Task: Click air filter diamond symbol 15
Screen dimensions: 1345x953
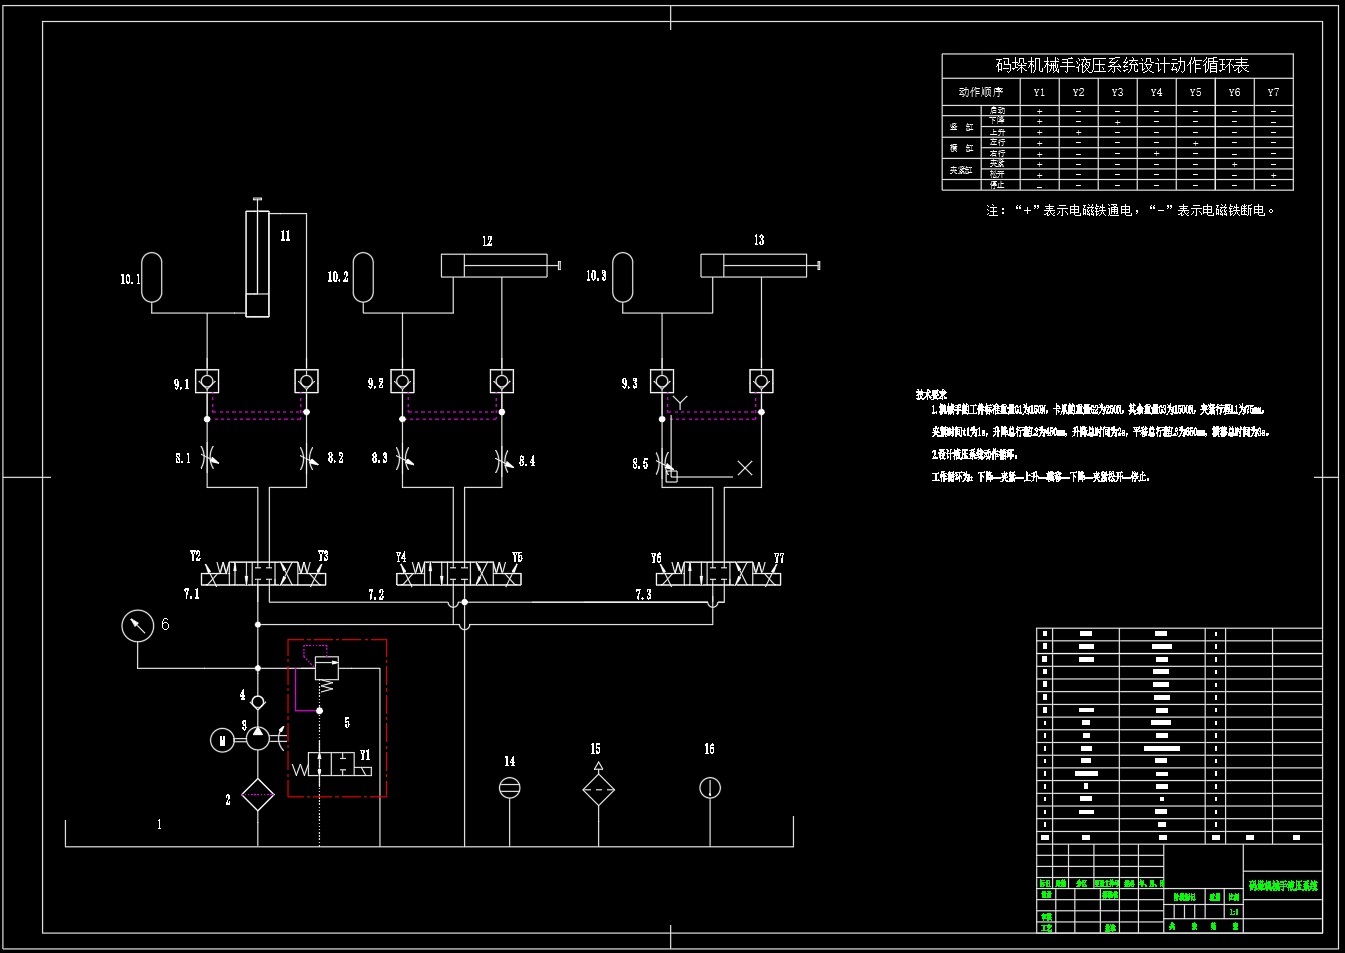Action: coord(599,788)
